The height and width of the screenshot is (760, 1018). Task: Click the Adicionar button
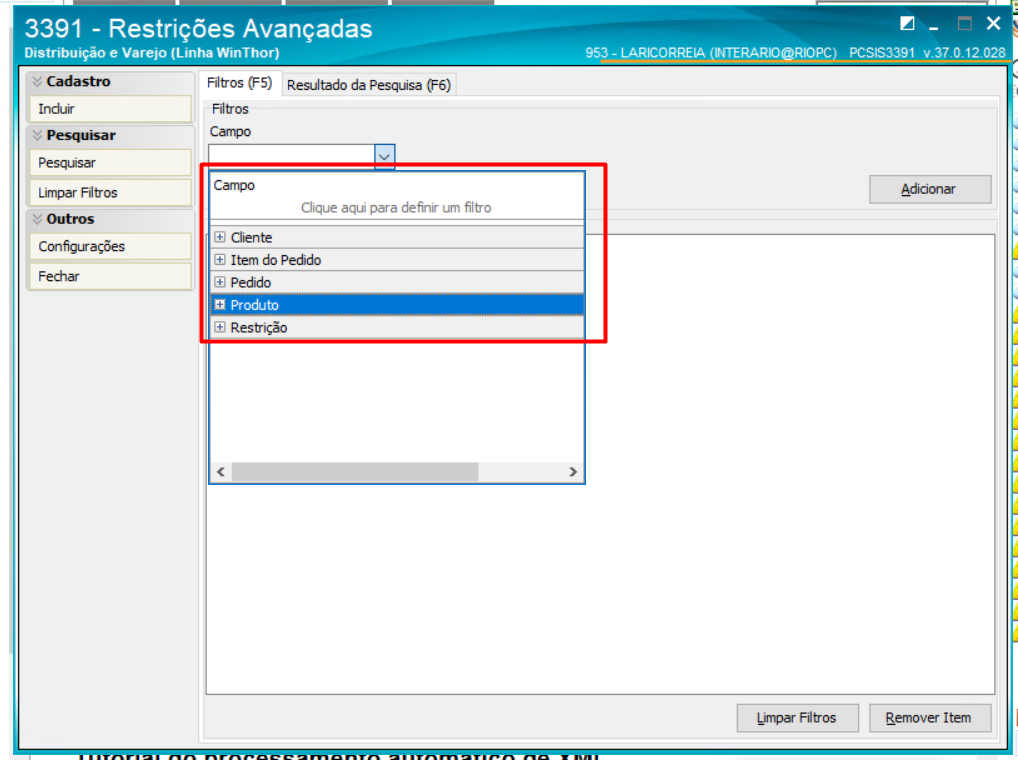click(x=930, y=190)
